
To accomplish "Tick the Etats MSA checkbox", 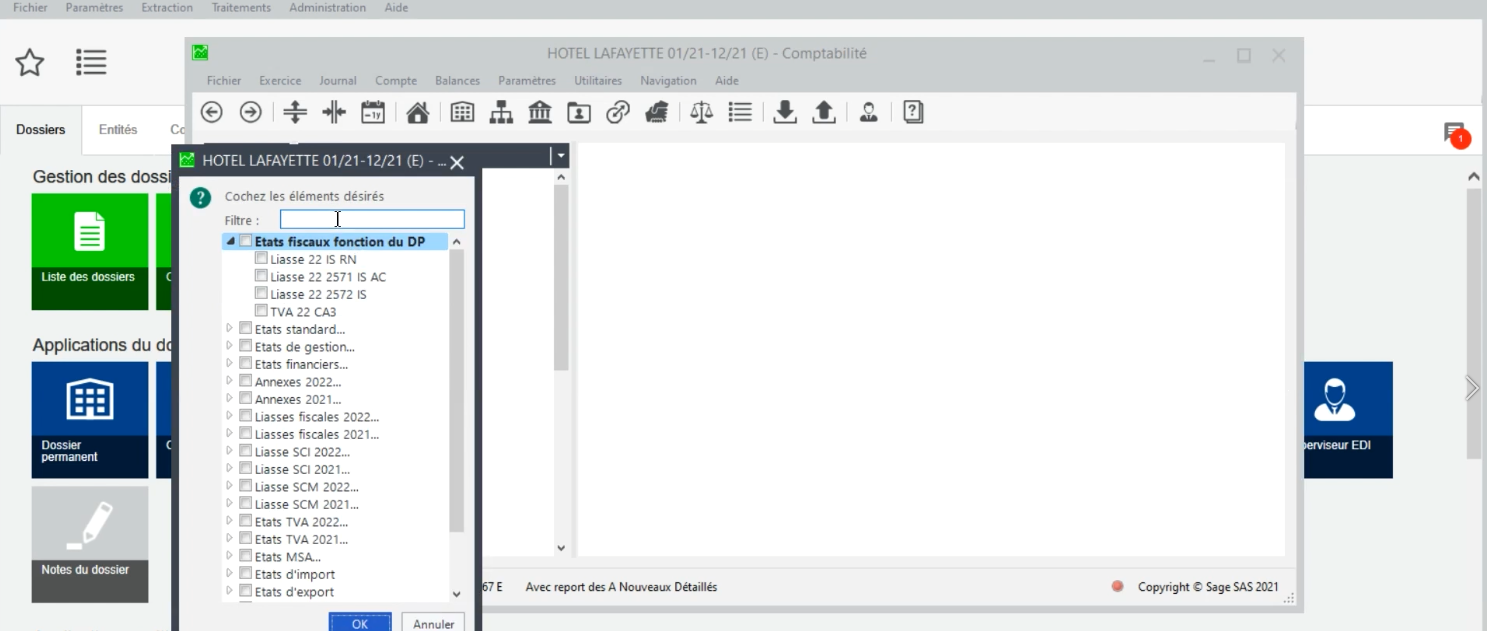I will (246, 556).
